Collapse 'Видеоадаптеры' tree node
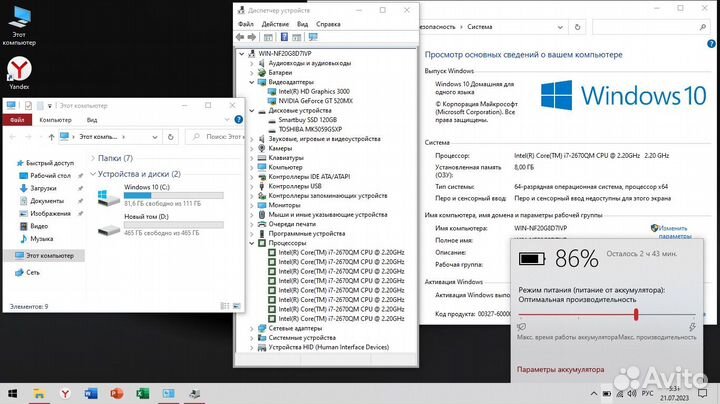This screenshot has height=404, width=720. click(252, 82)
